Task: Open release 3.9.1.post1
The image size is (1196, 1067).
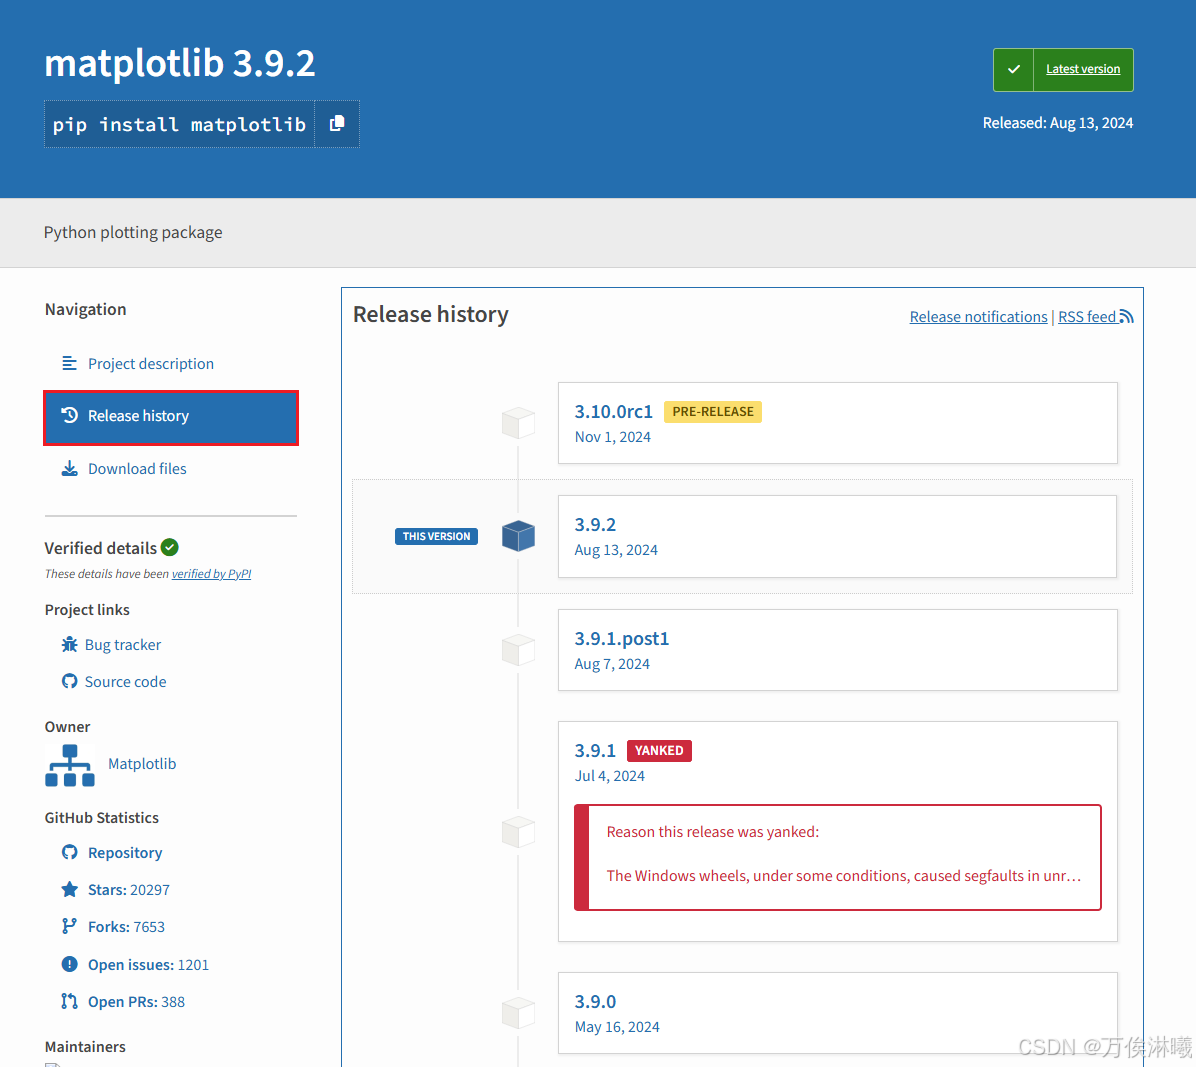Action: [622, 638]
